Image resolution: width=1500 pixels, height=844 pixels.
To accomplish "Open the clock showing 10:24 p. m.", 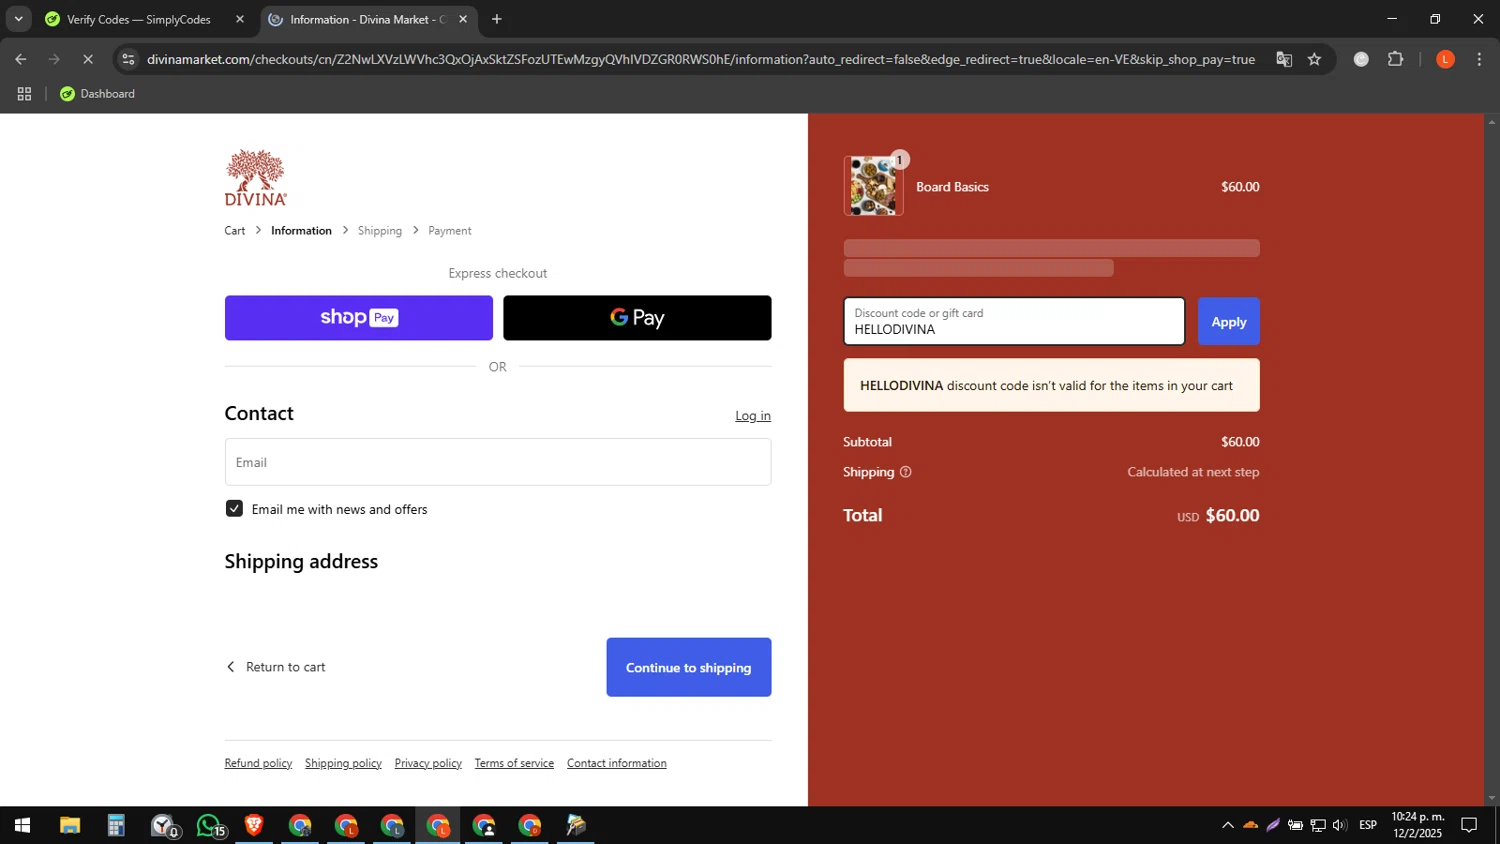I will pyautogui.click(x=1418, y=825).
